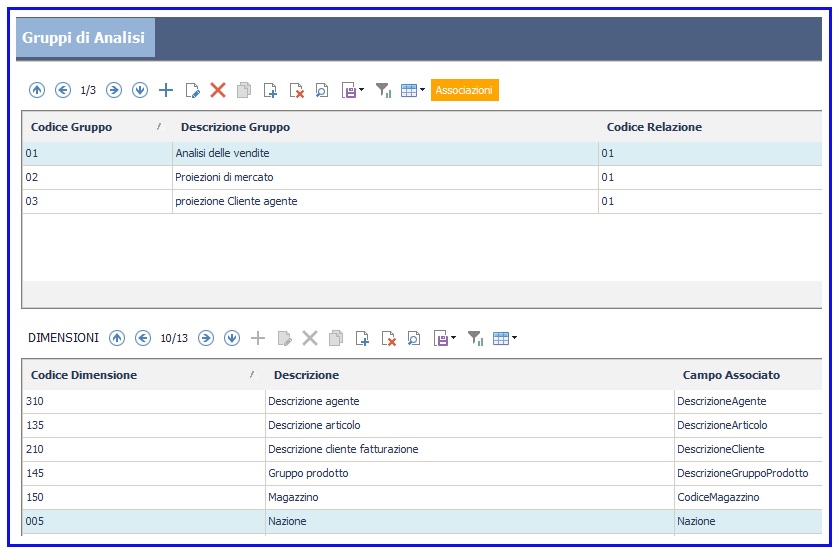
Task: Edit selected group with pencil-document icon
Action: tap(192, 90)
